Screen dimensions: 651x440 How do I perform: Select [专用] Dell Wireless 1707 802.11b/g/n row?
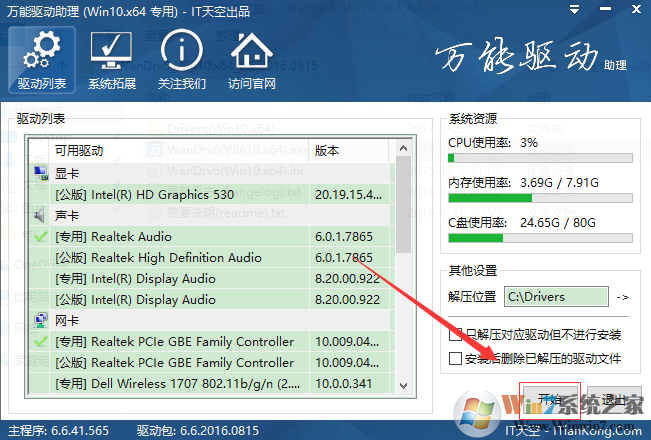210,384
